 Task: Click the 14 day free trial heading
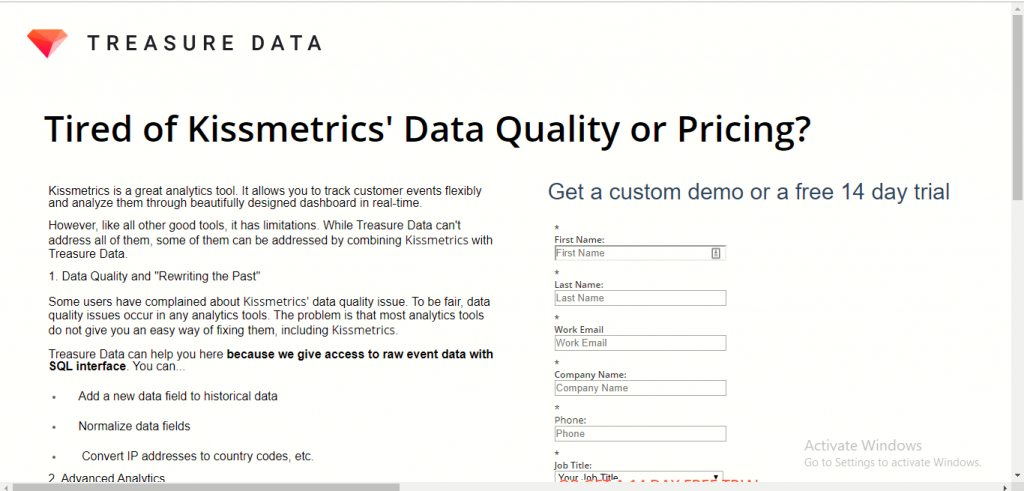748,192
